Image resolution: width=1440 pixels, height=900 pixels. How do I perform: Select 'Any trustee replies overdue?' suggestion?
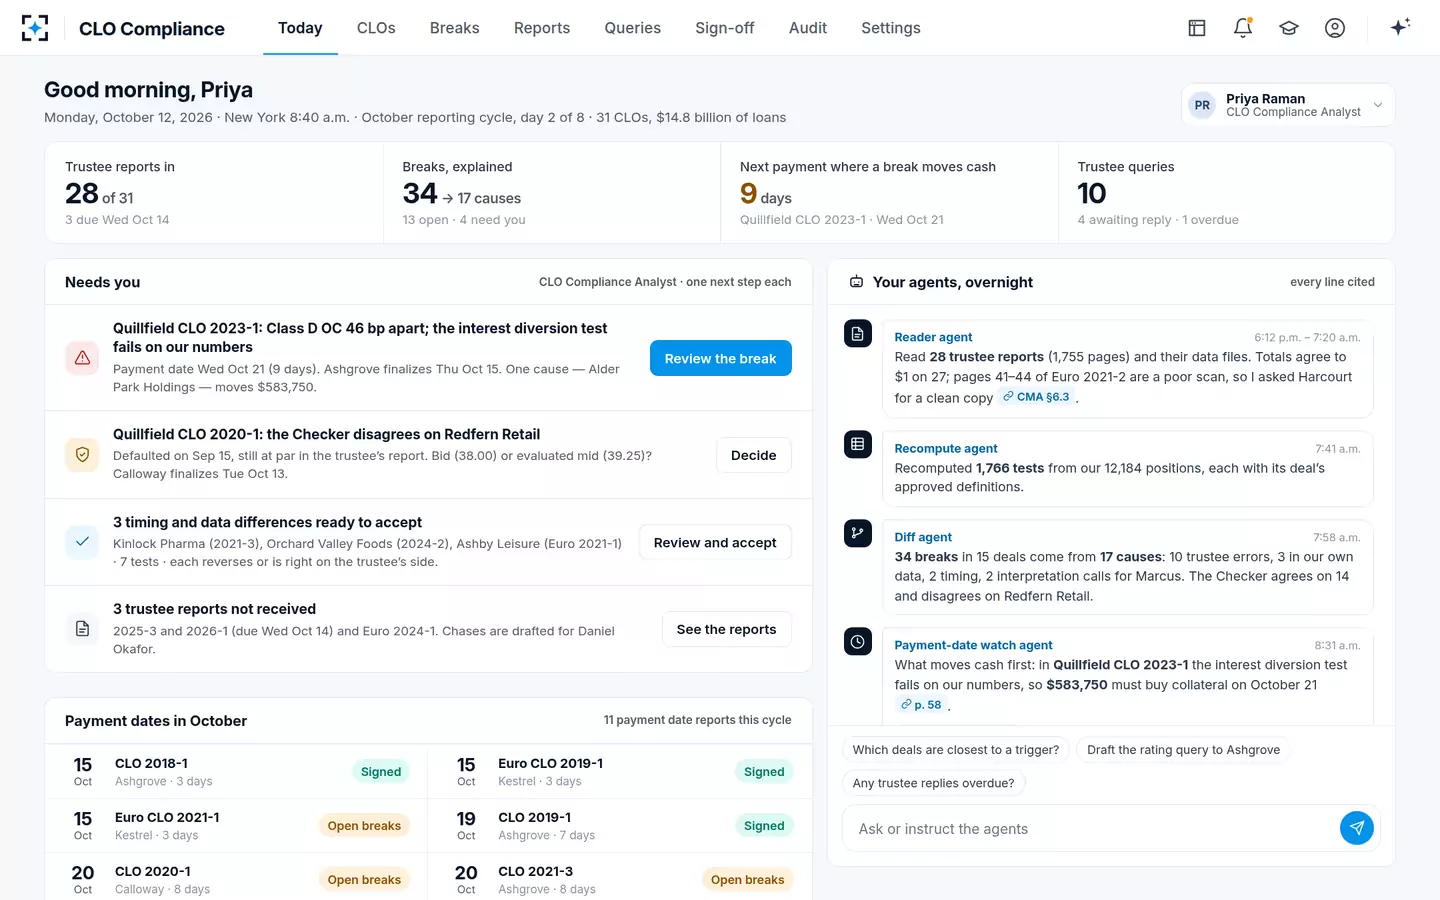(933, 783)
